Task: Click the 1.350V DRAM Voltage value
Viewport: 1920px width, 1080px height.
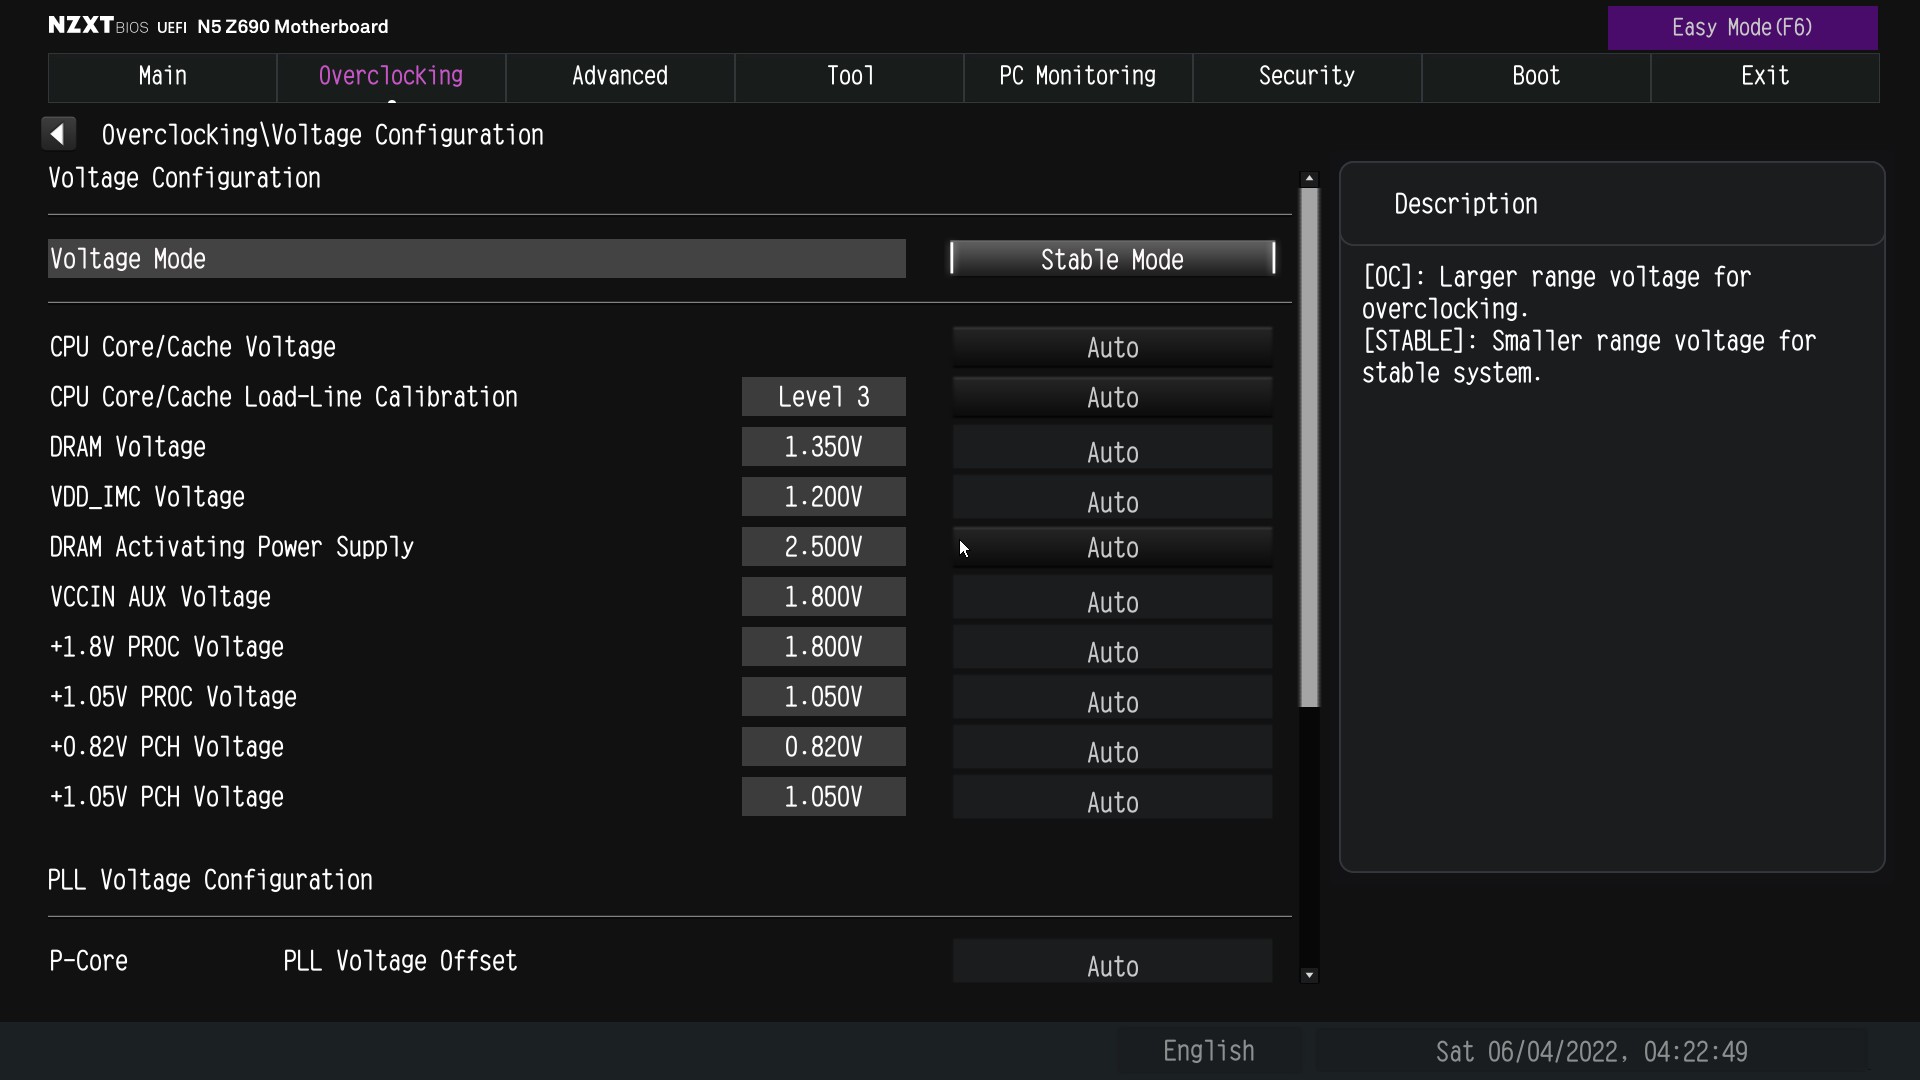Action: point(823,447)
